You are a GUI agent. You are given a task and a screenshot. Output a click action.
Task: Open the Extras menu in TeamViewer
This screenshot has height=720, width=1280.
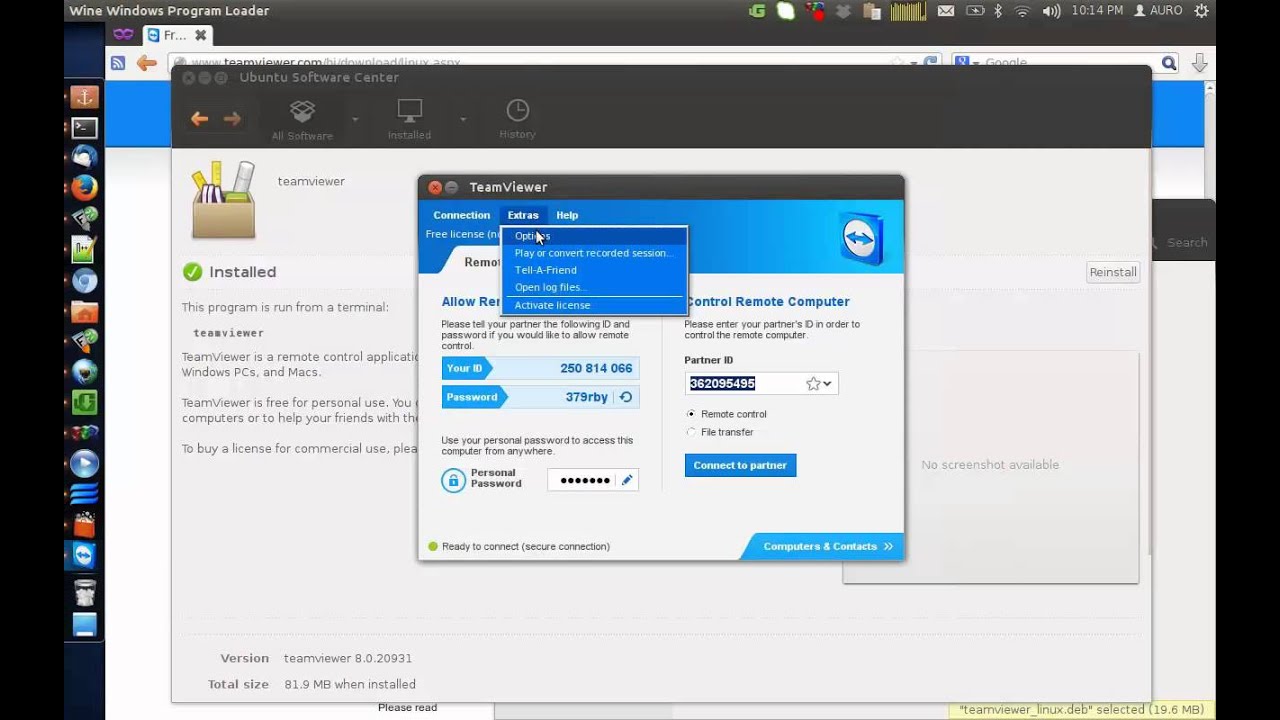(x=522, y=215)
